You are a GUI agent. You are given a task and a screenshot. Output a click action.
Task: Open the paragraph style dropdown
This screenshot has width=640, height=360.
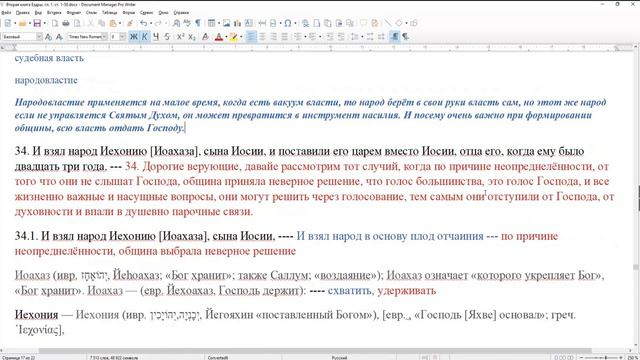pyautogui.click(x=40, y=37)
